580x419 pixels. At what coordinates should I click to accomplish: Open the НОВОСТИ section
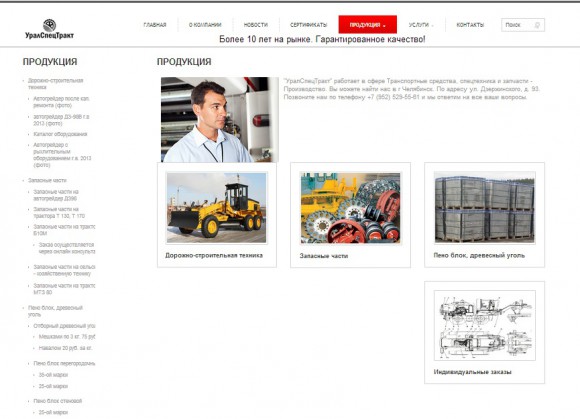[x=256, y=25]
